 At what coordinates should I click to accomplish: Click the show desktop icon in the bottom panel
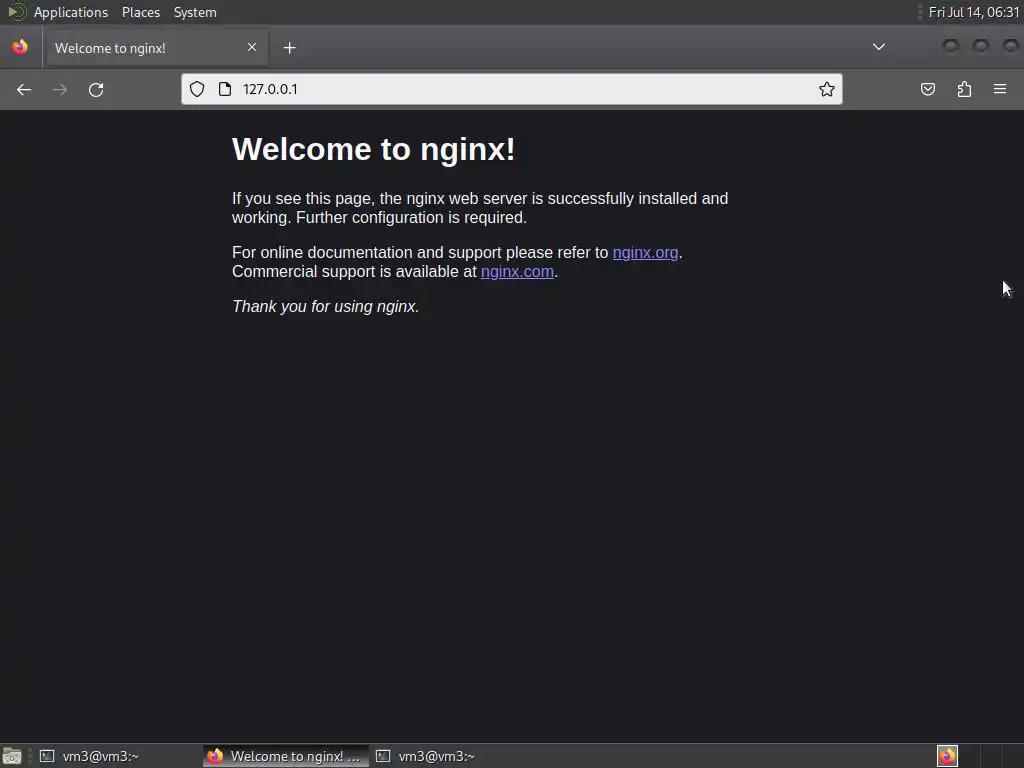point(12,756)
